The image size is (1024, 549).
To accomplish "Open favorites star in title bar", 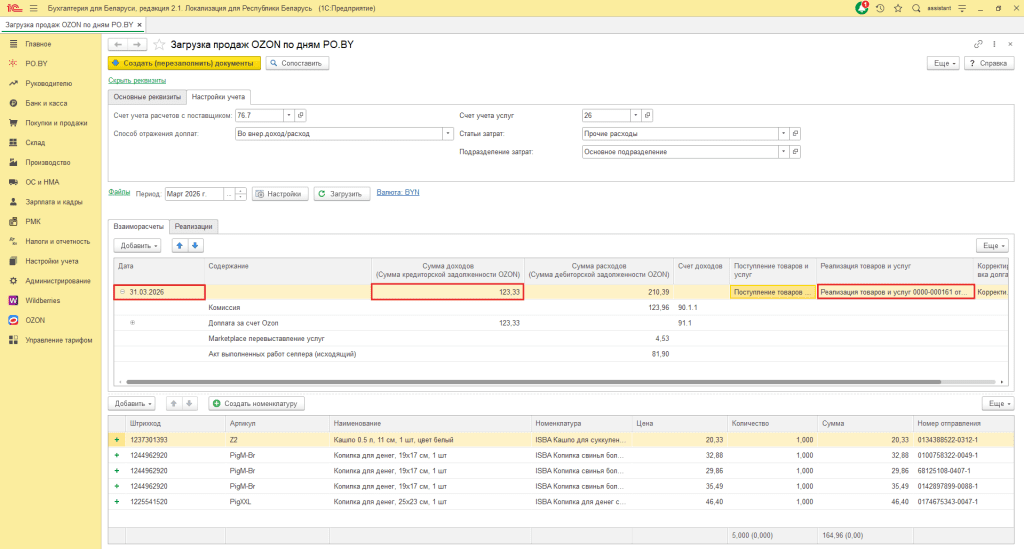I will (x=898, y=8).
